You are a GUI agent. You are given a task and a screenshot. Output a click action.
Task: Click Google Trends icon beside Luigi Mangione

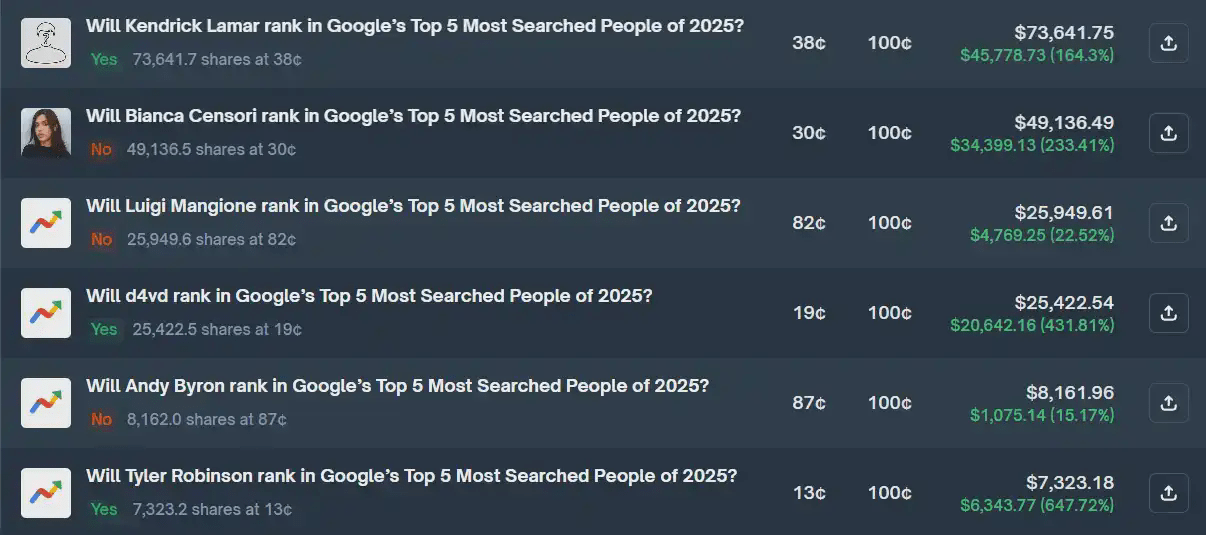(x=46, y=223)
